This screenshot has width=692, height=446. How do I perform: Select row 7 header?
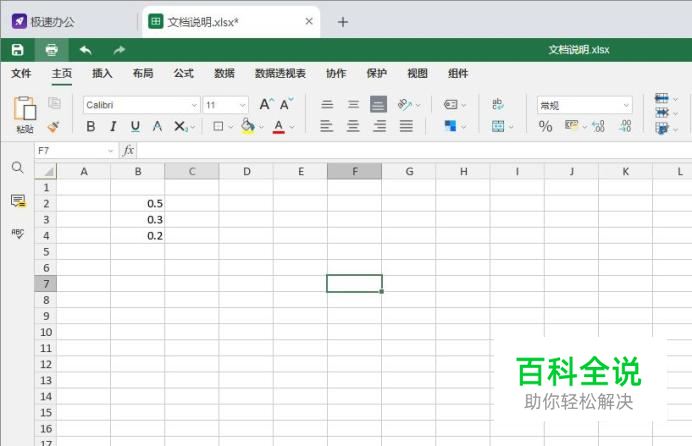click(46, 284)
